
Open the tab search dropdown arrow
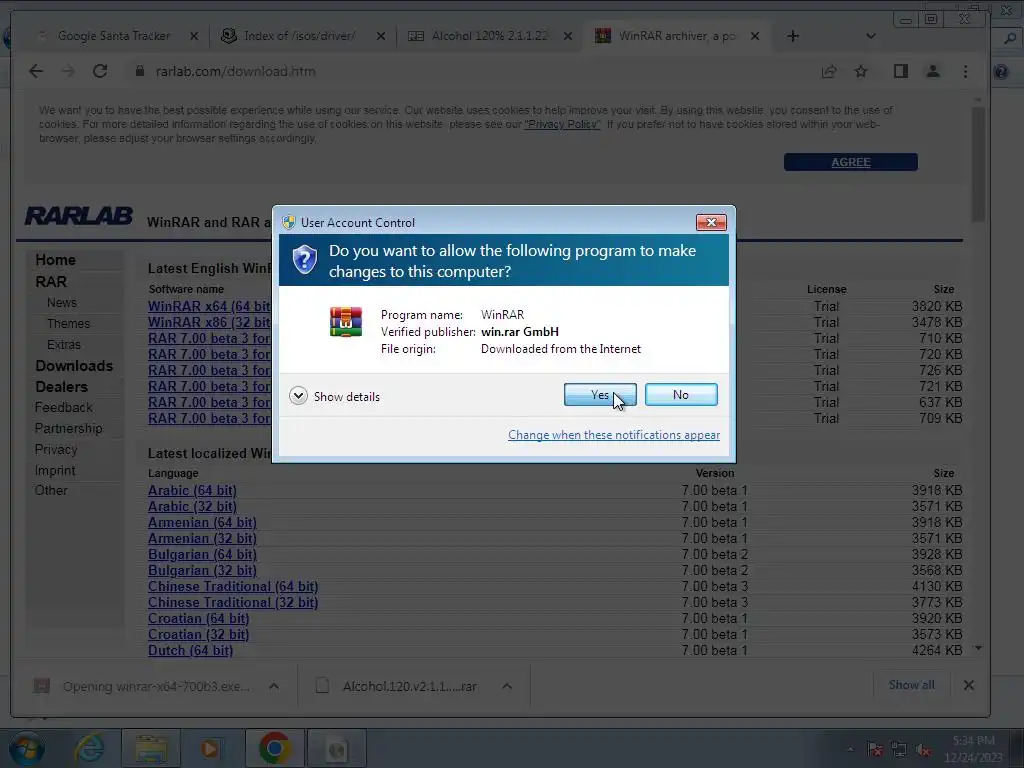871,36
